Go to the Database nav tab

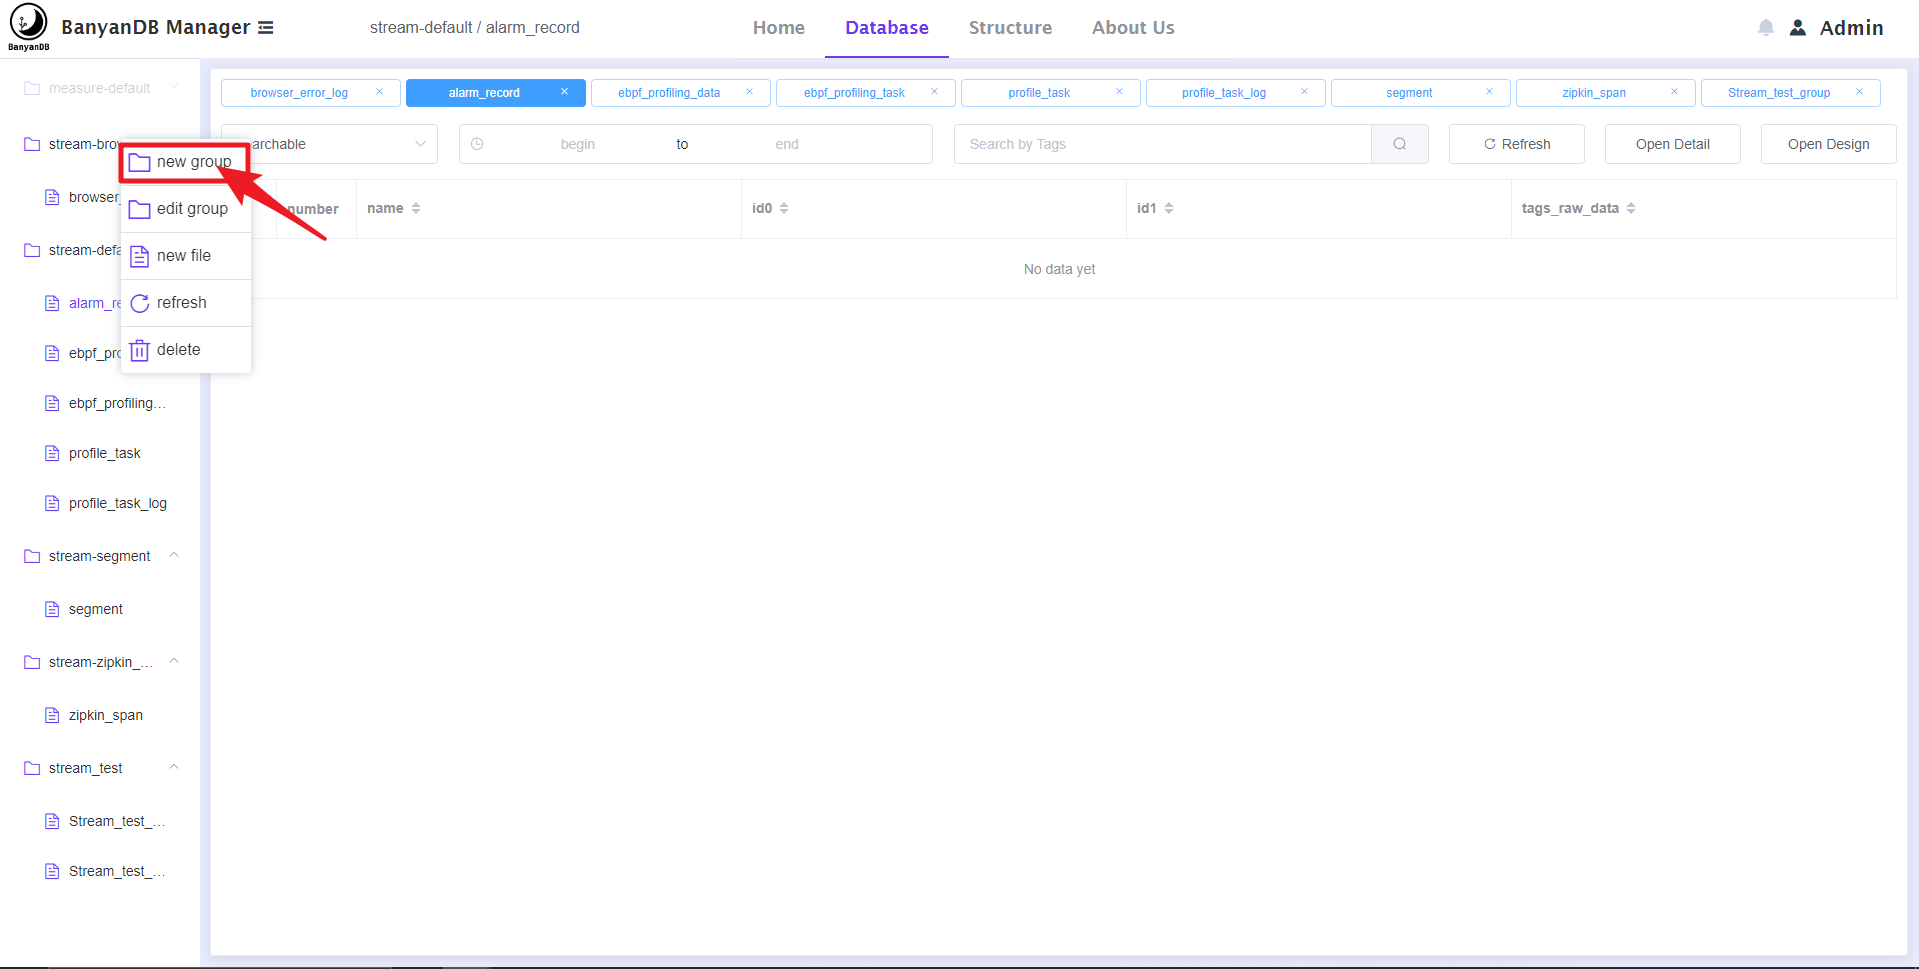(887, 28)
